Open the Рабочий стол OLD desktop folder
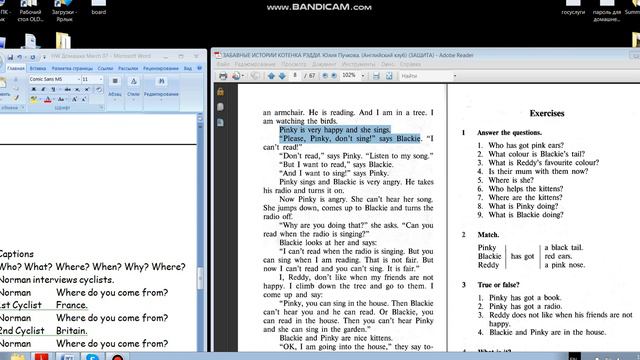Screen dimensions: 640x360 pyautogui.click(x=30, y=11)
